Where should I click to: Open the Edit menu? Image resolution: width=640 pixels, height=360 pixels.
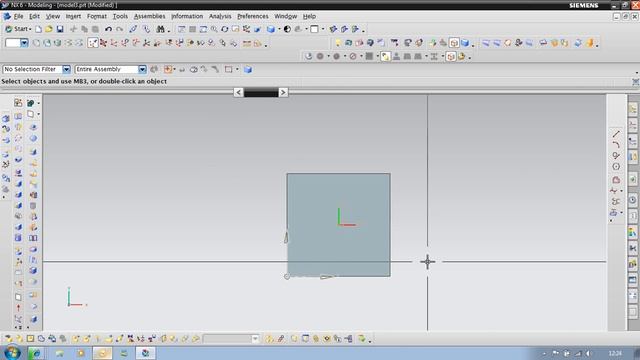[x=34, y=16]
